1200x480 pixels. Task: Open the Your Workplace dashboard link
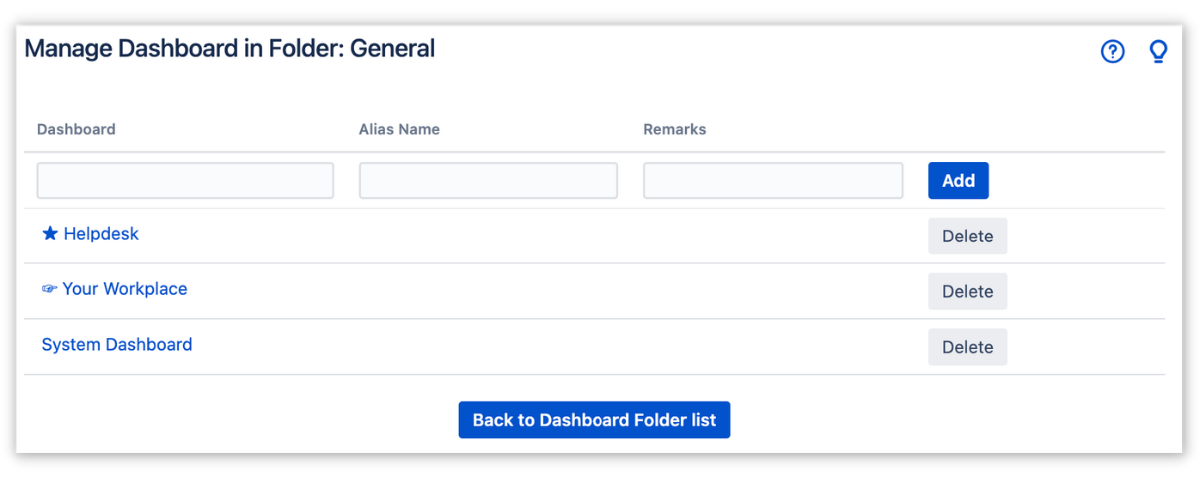[x=125, y=289]
